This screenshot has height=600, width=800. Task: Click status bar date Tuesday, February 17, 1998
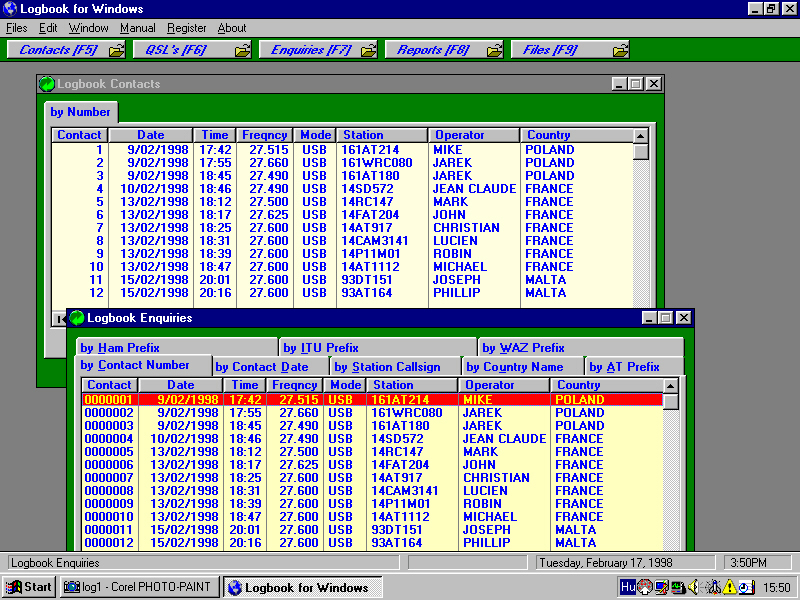(606, 563)
